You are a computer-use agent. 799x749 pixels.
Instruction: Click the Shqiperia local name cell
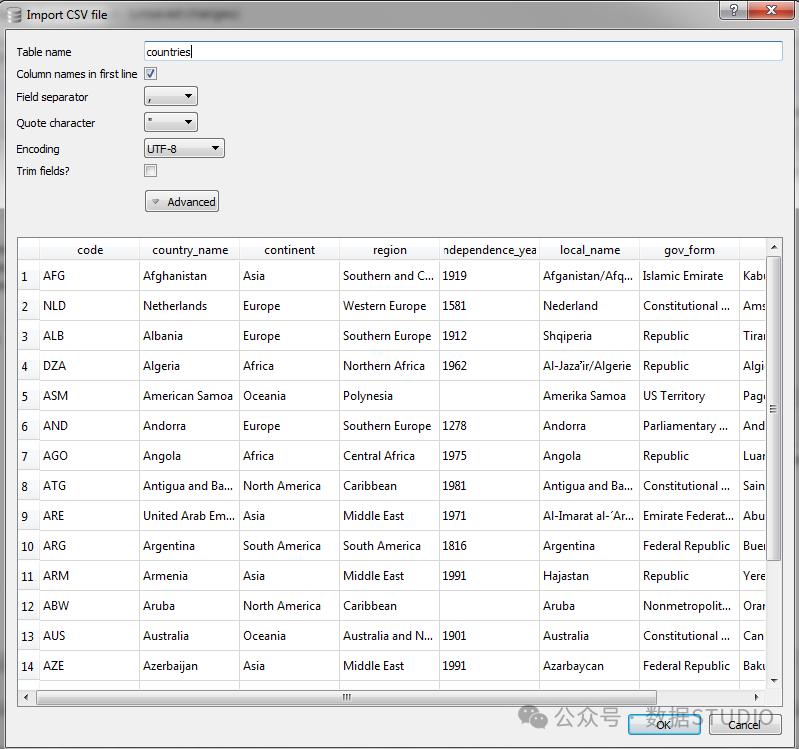pos(590,336)
